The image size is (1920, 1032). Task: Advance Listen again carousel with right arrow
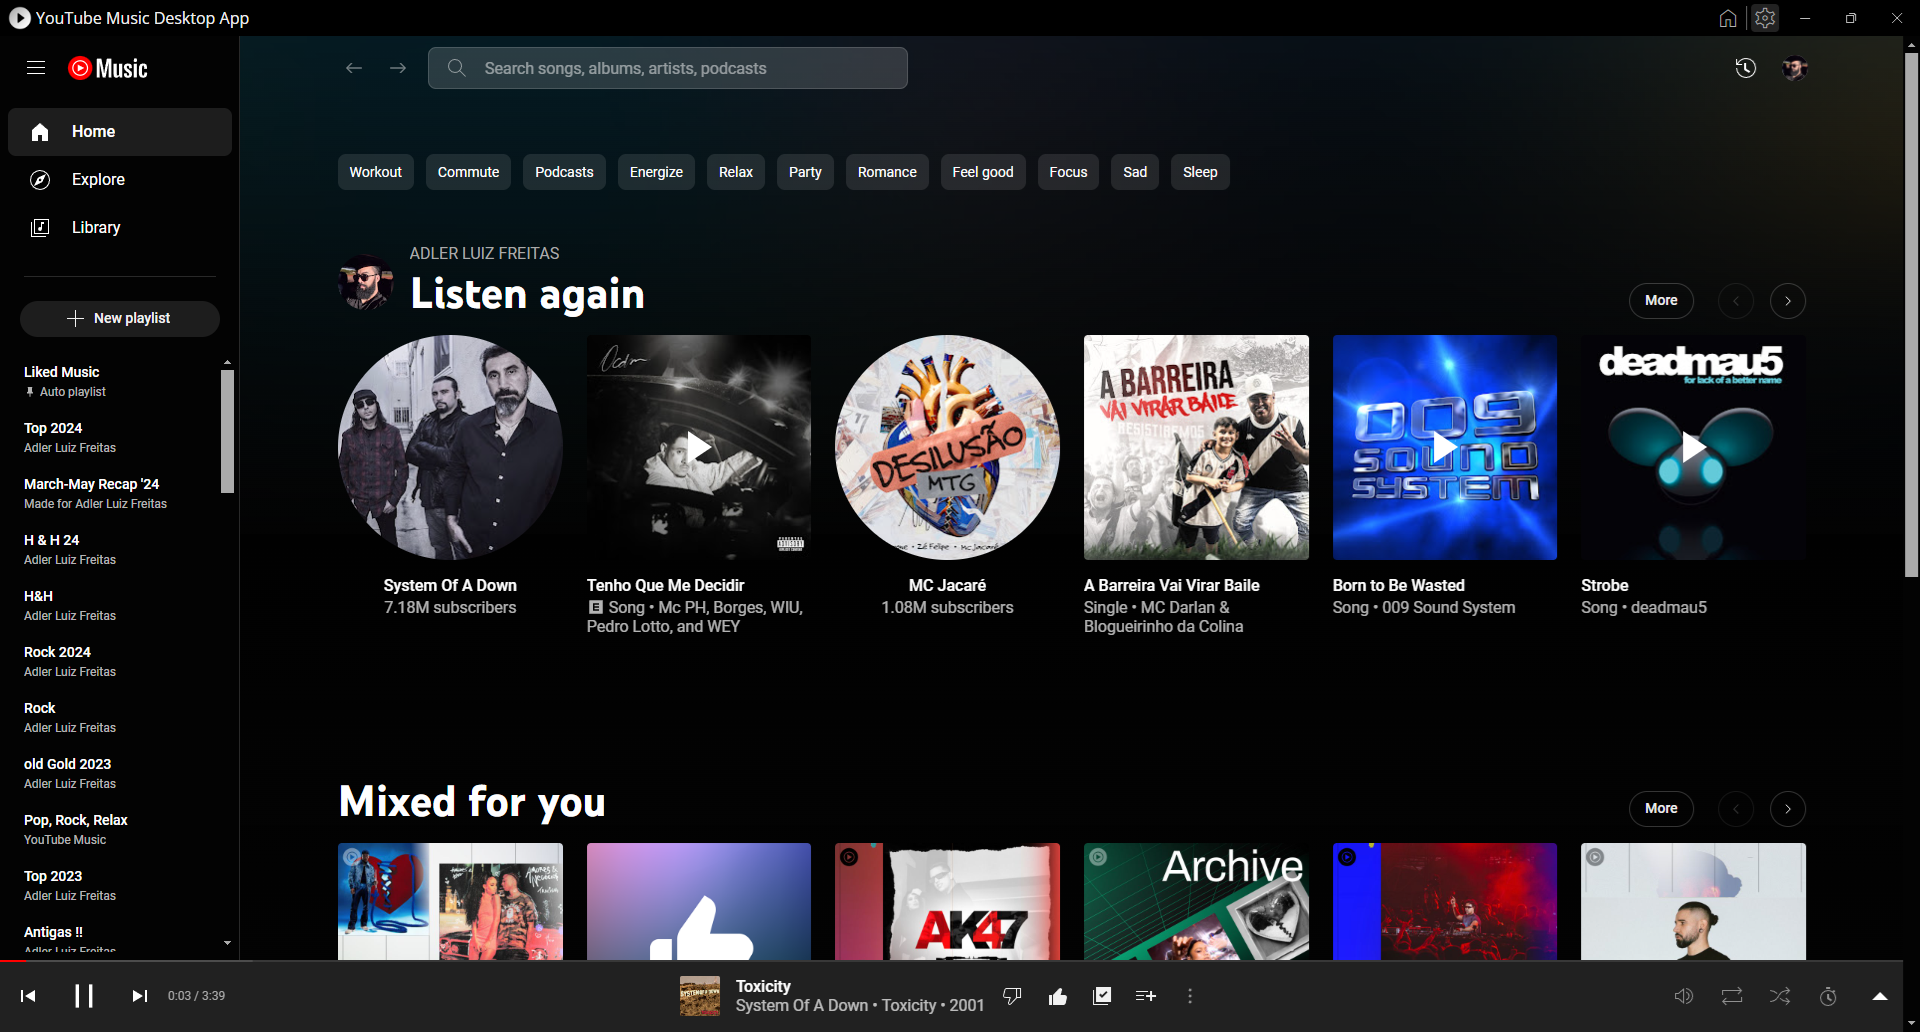coord(1788,300)
